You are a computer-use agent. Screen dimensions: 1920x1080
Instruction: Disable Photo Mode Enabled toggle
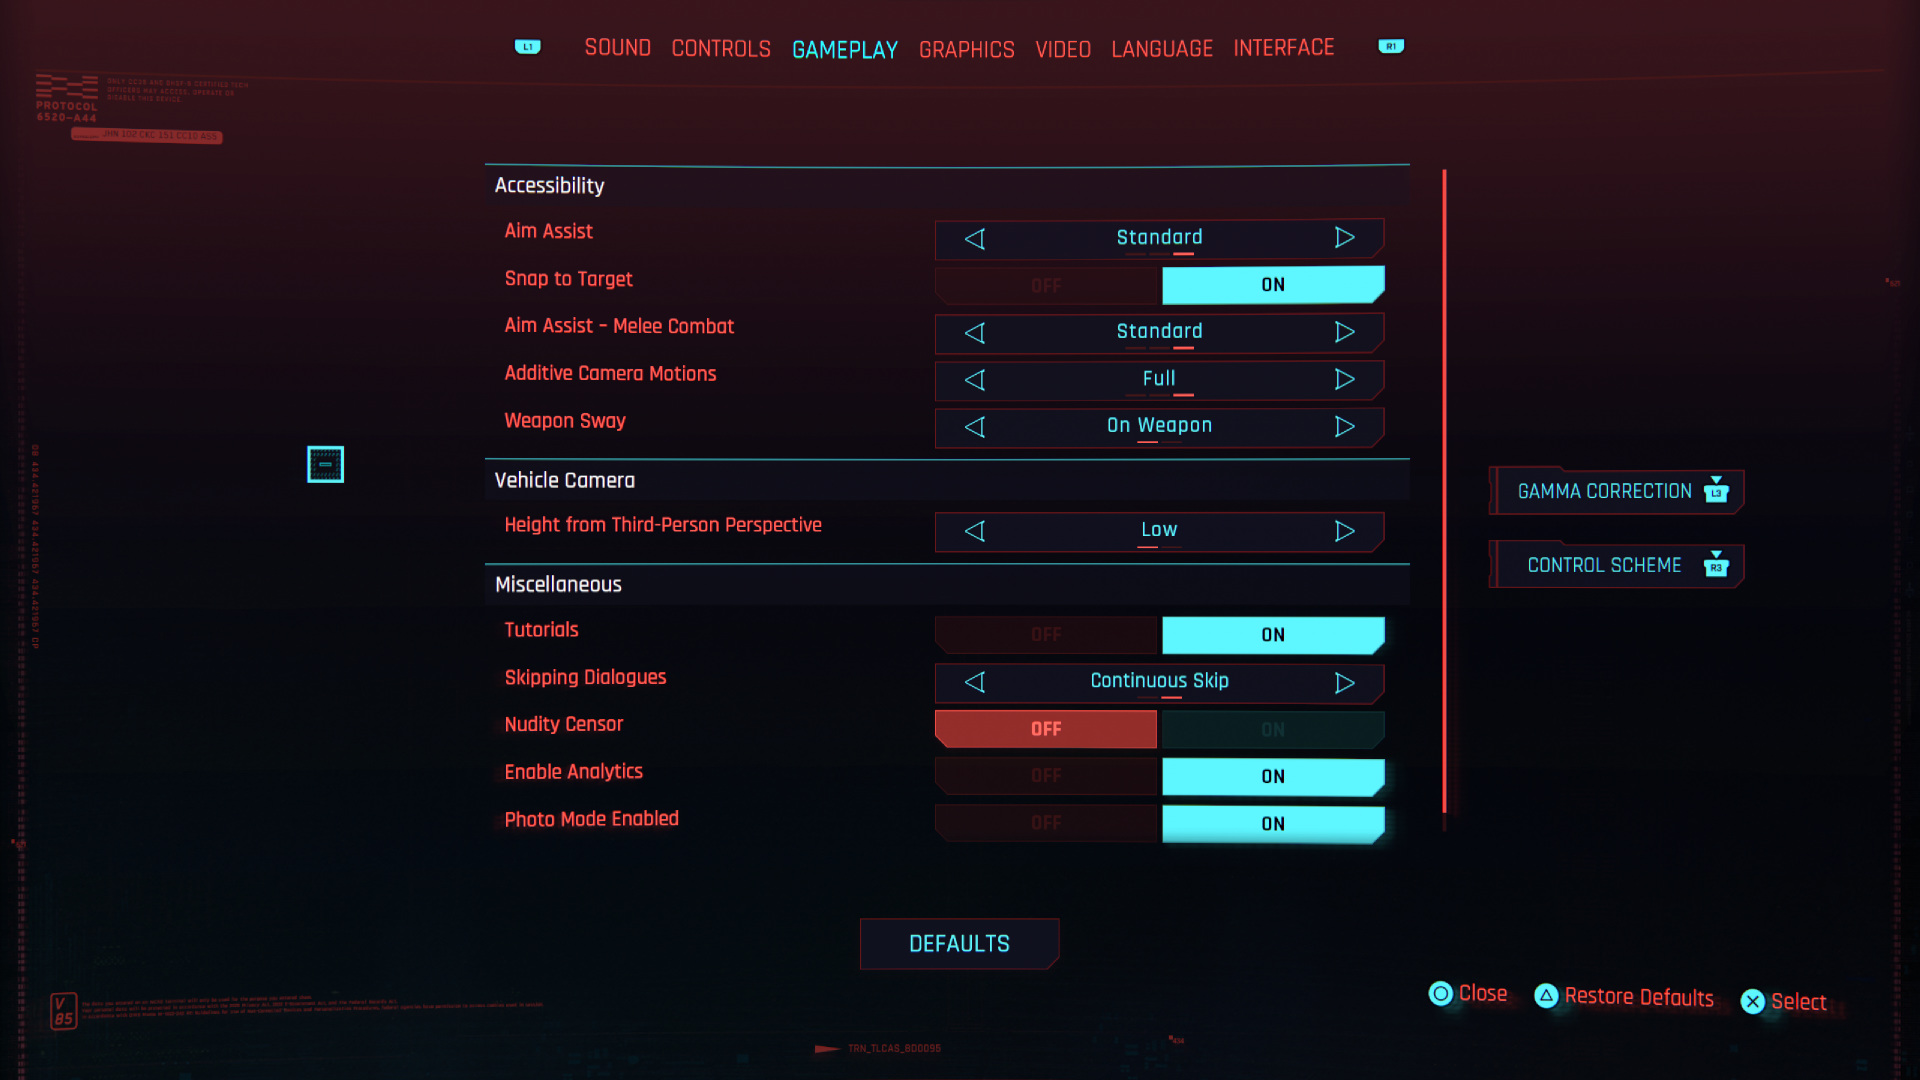[x=1046, y=823]
